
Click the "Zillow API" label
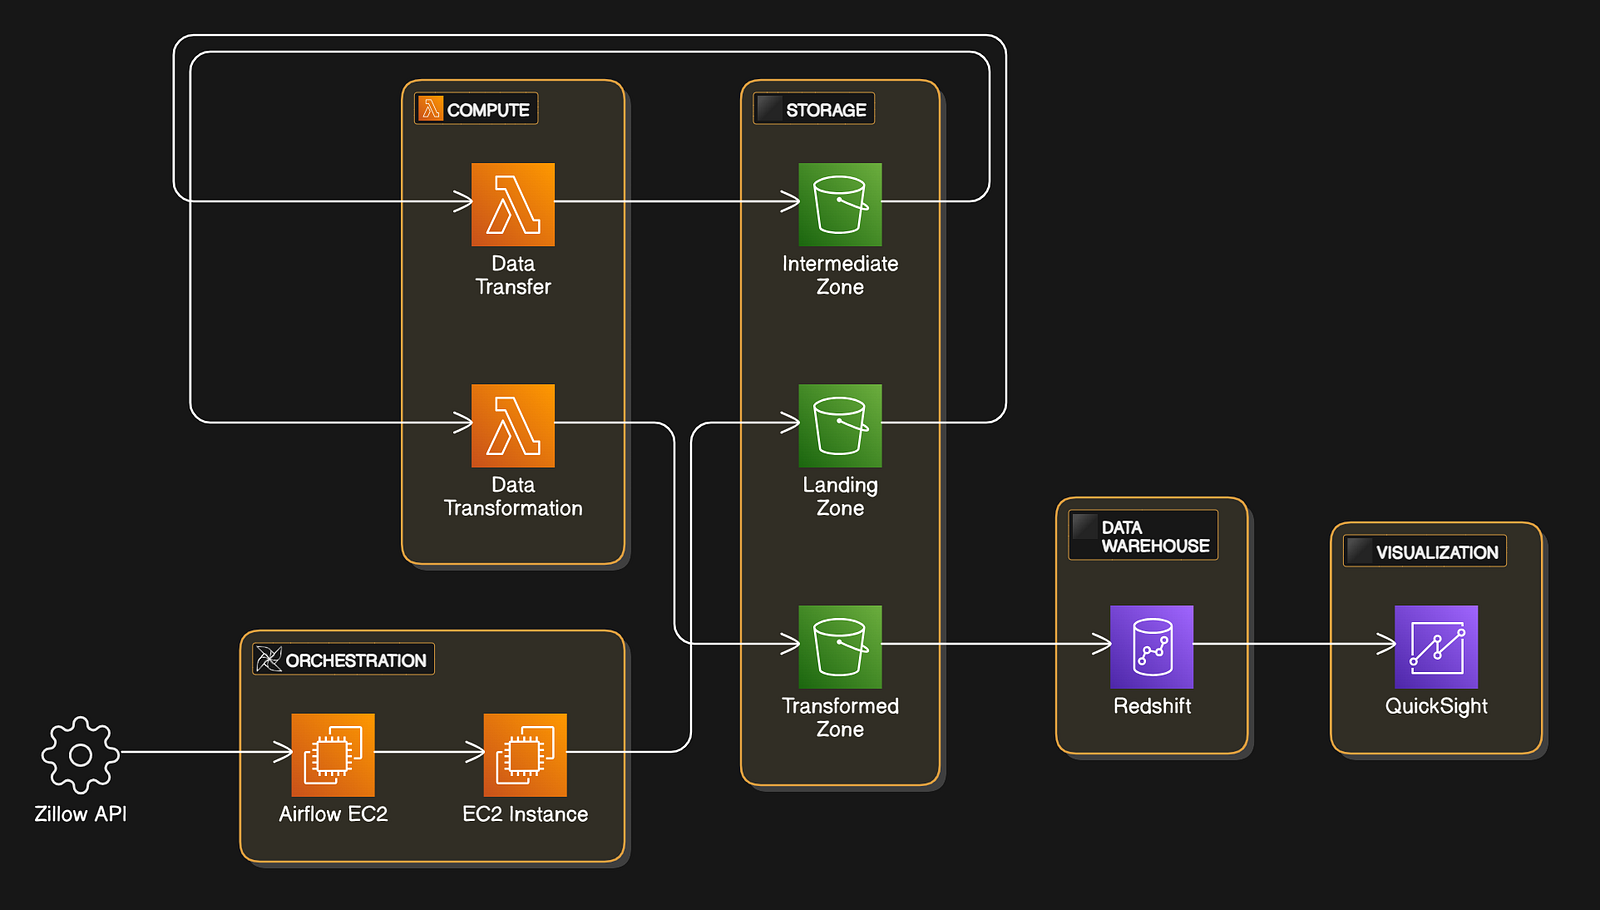pyautogui.click(x=81, y=814)
